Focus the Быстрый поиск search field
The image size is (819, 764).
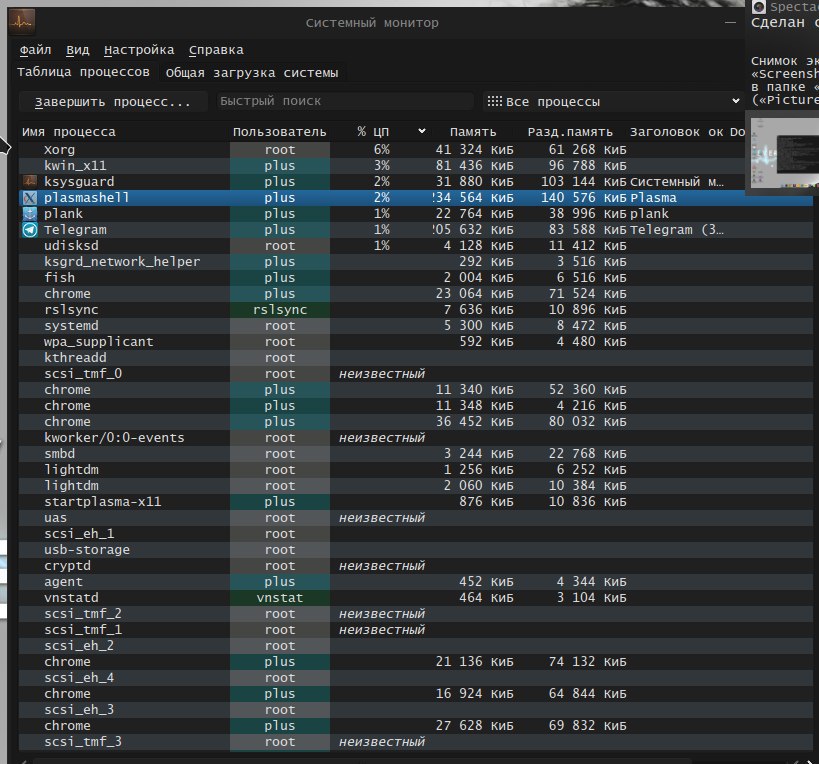coord(345,101)
